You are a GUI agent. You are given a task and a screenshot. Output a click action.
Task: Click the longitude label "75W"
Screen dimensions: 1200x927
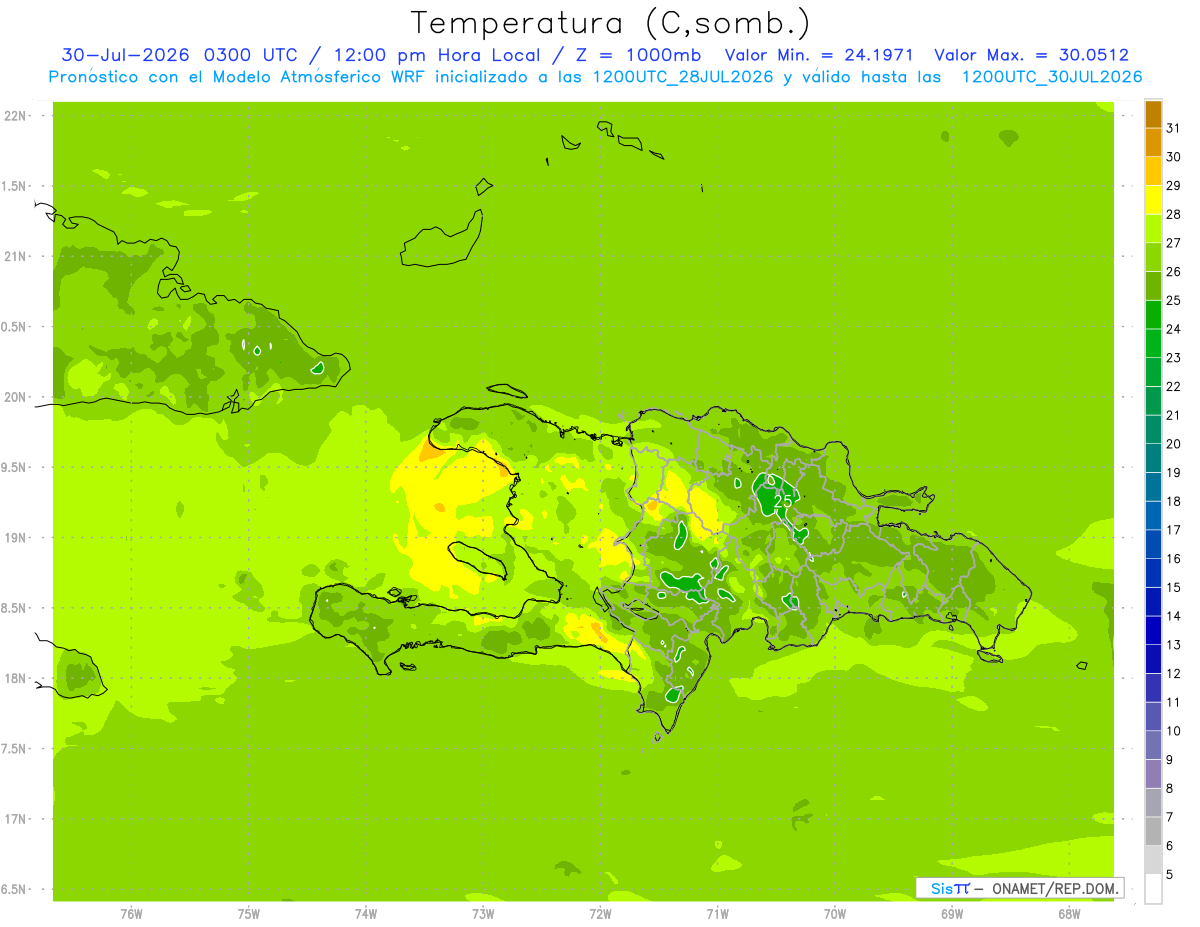(249, 914)
